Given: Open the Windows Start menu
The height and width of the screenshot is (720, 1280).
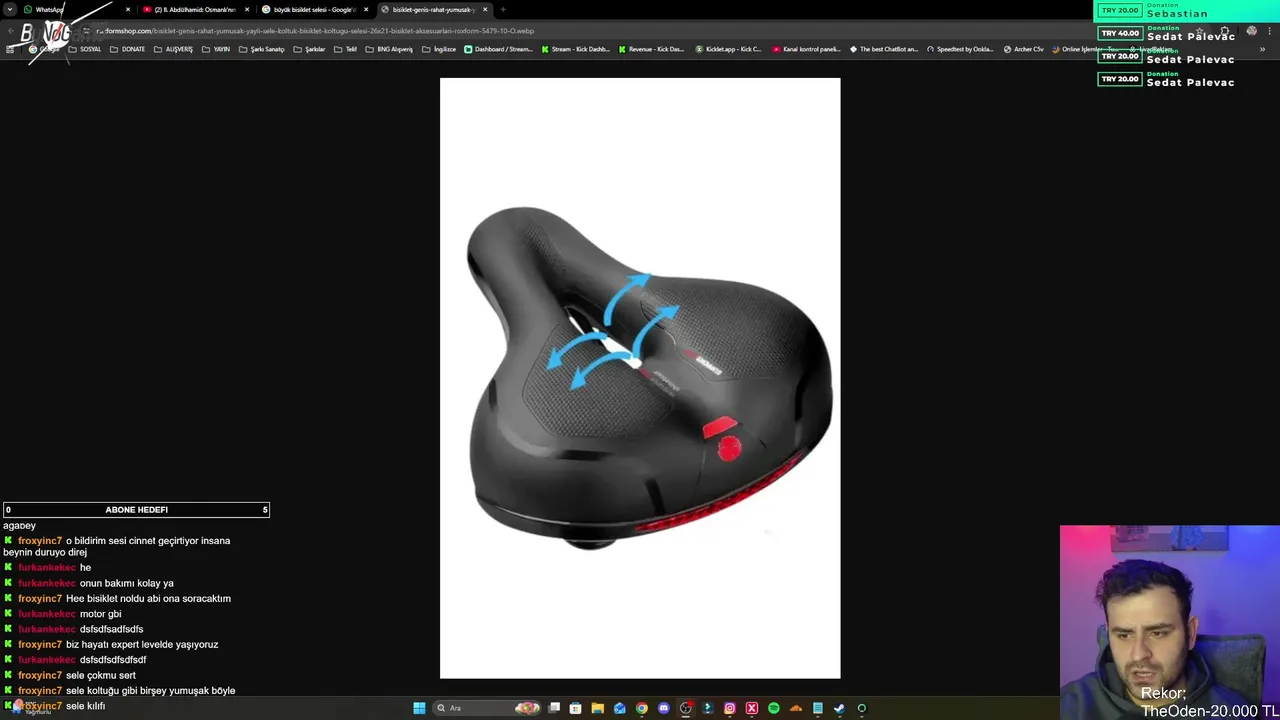Looking at the screenshot, I should [x=419, y=708].
